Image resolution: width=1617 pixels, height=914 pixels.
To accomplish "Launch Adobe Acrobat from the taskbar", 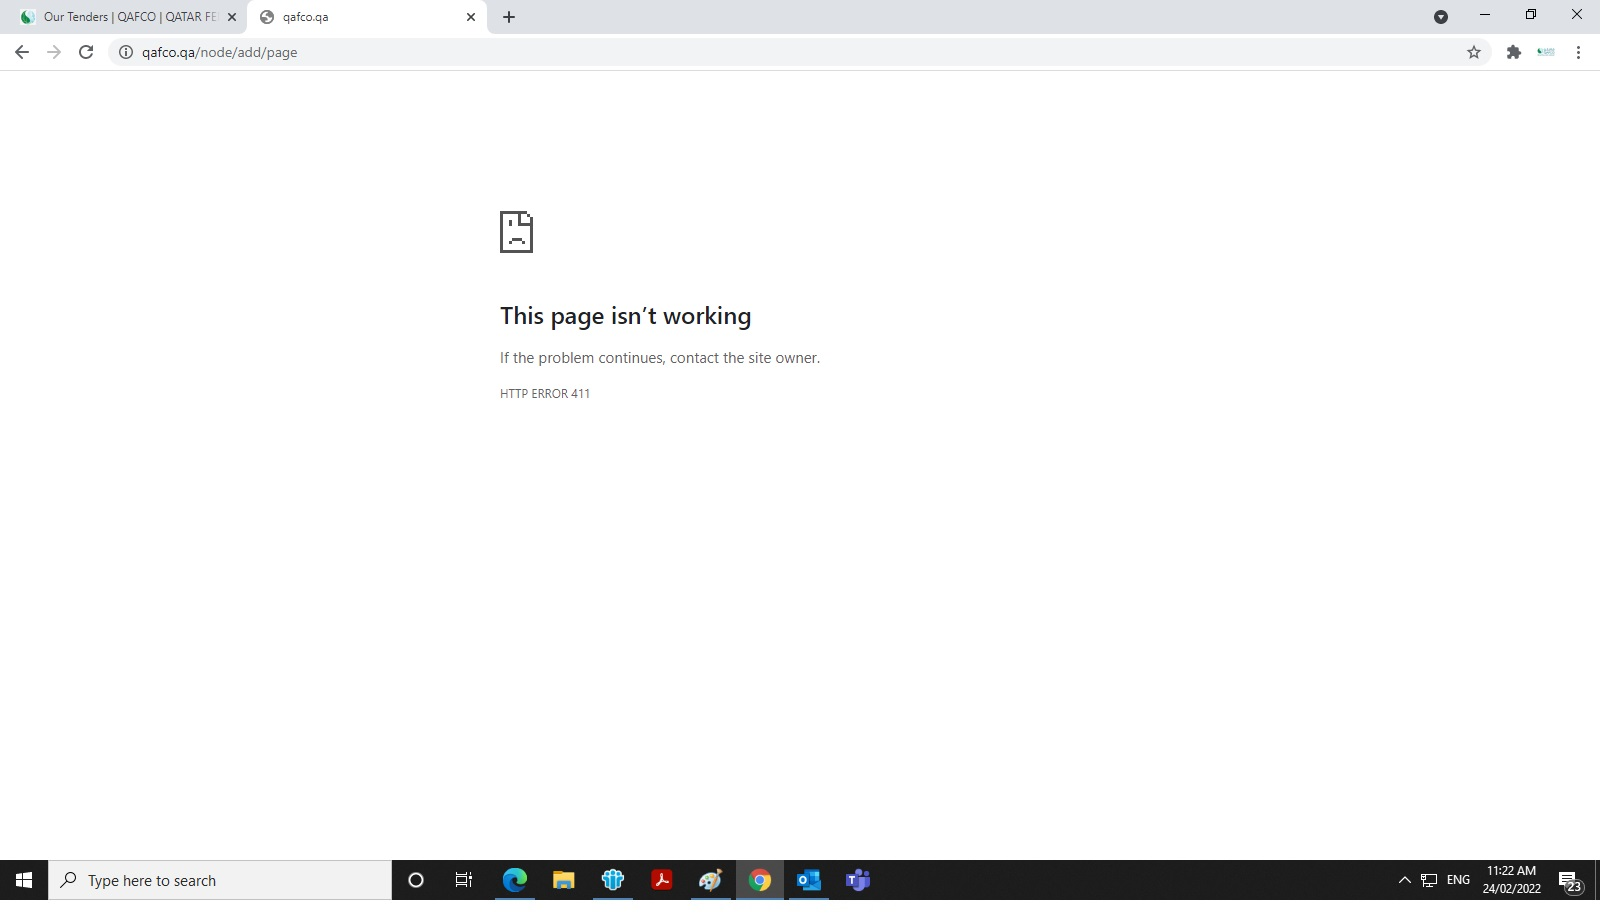I will tap(662, 880).
